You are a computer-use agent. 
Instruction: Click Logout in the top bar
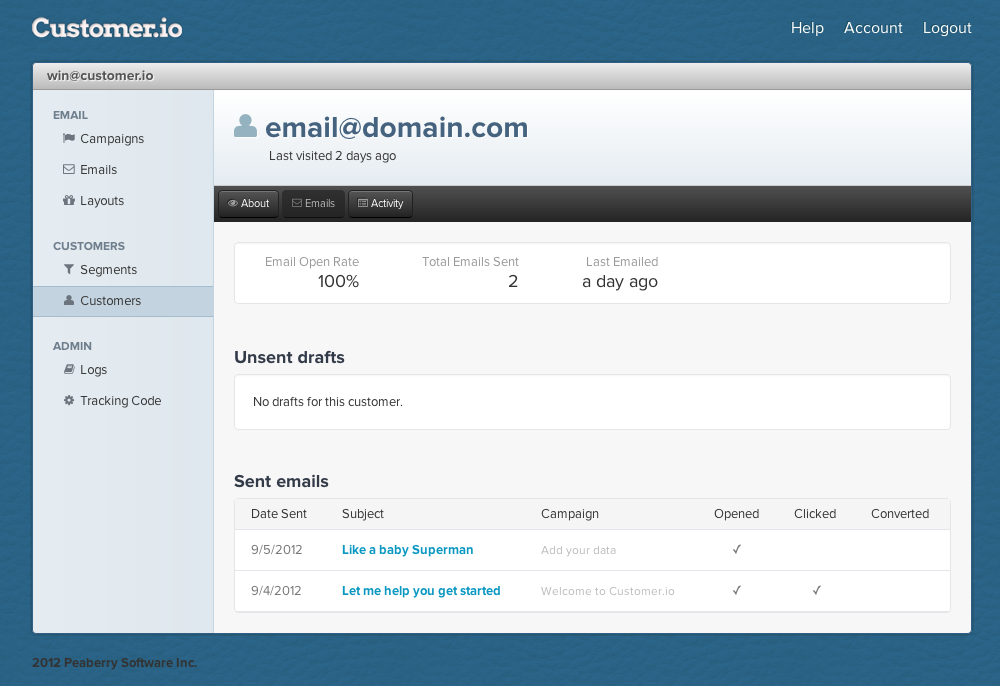tap(946, 28)
